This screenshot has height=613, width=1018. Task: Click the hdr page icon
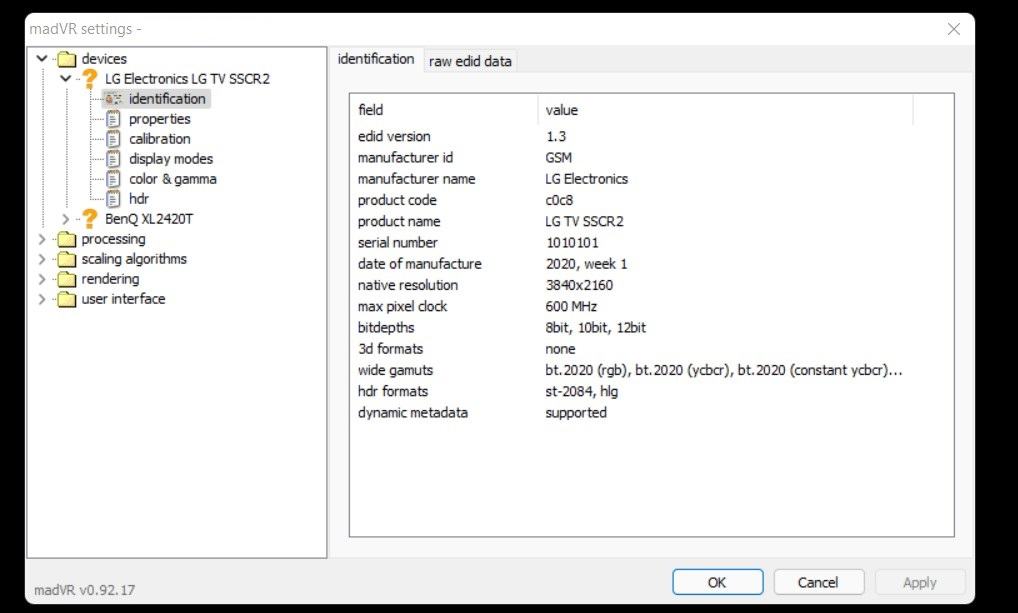[113, 199]
